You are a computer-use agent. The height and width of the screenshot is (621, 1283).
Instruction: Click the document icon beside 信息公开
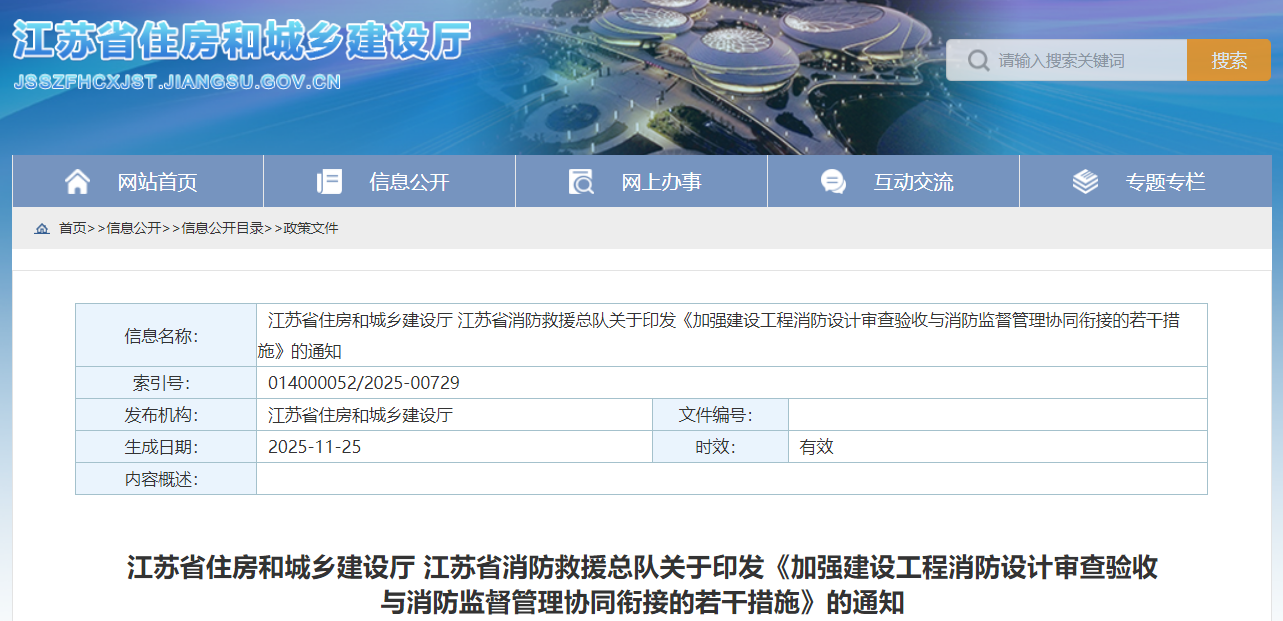point(329,181)
